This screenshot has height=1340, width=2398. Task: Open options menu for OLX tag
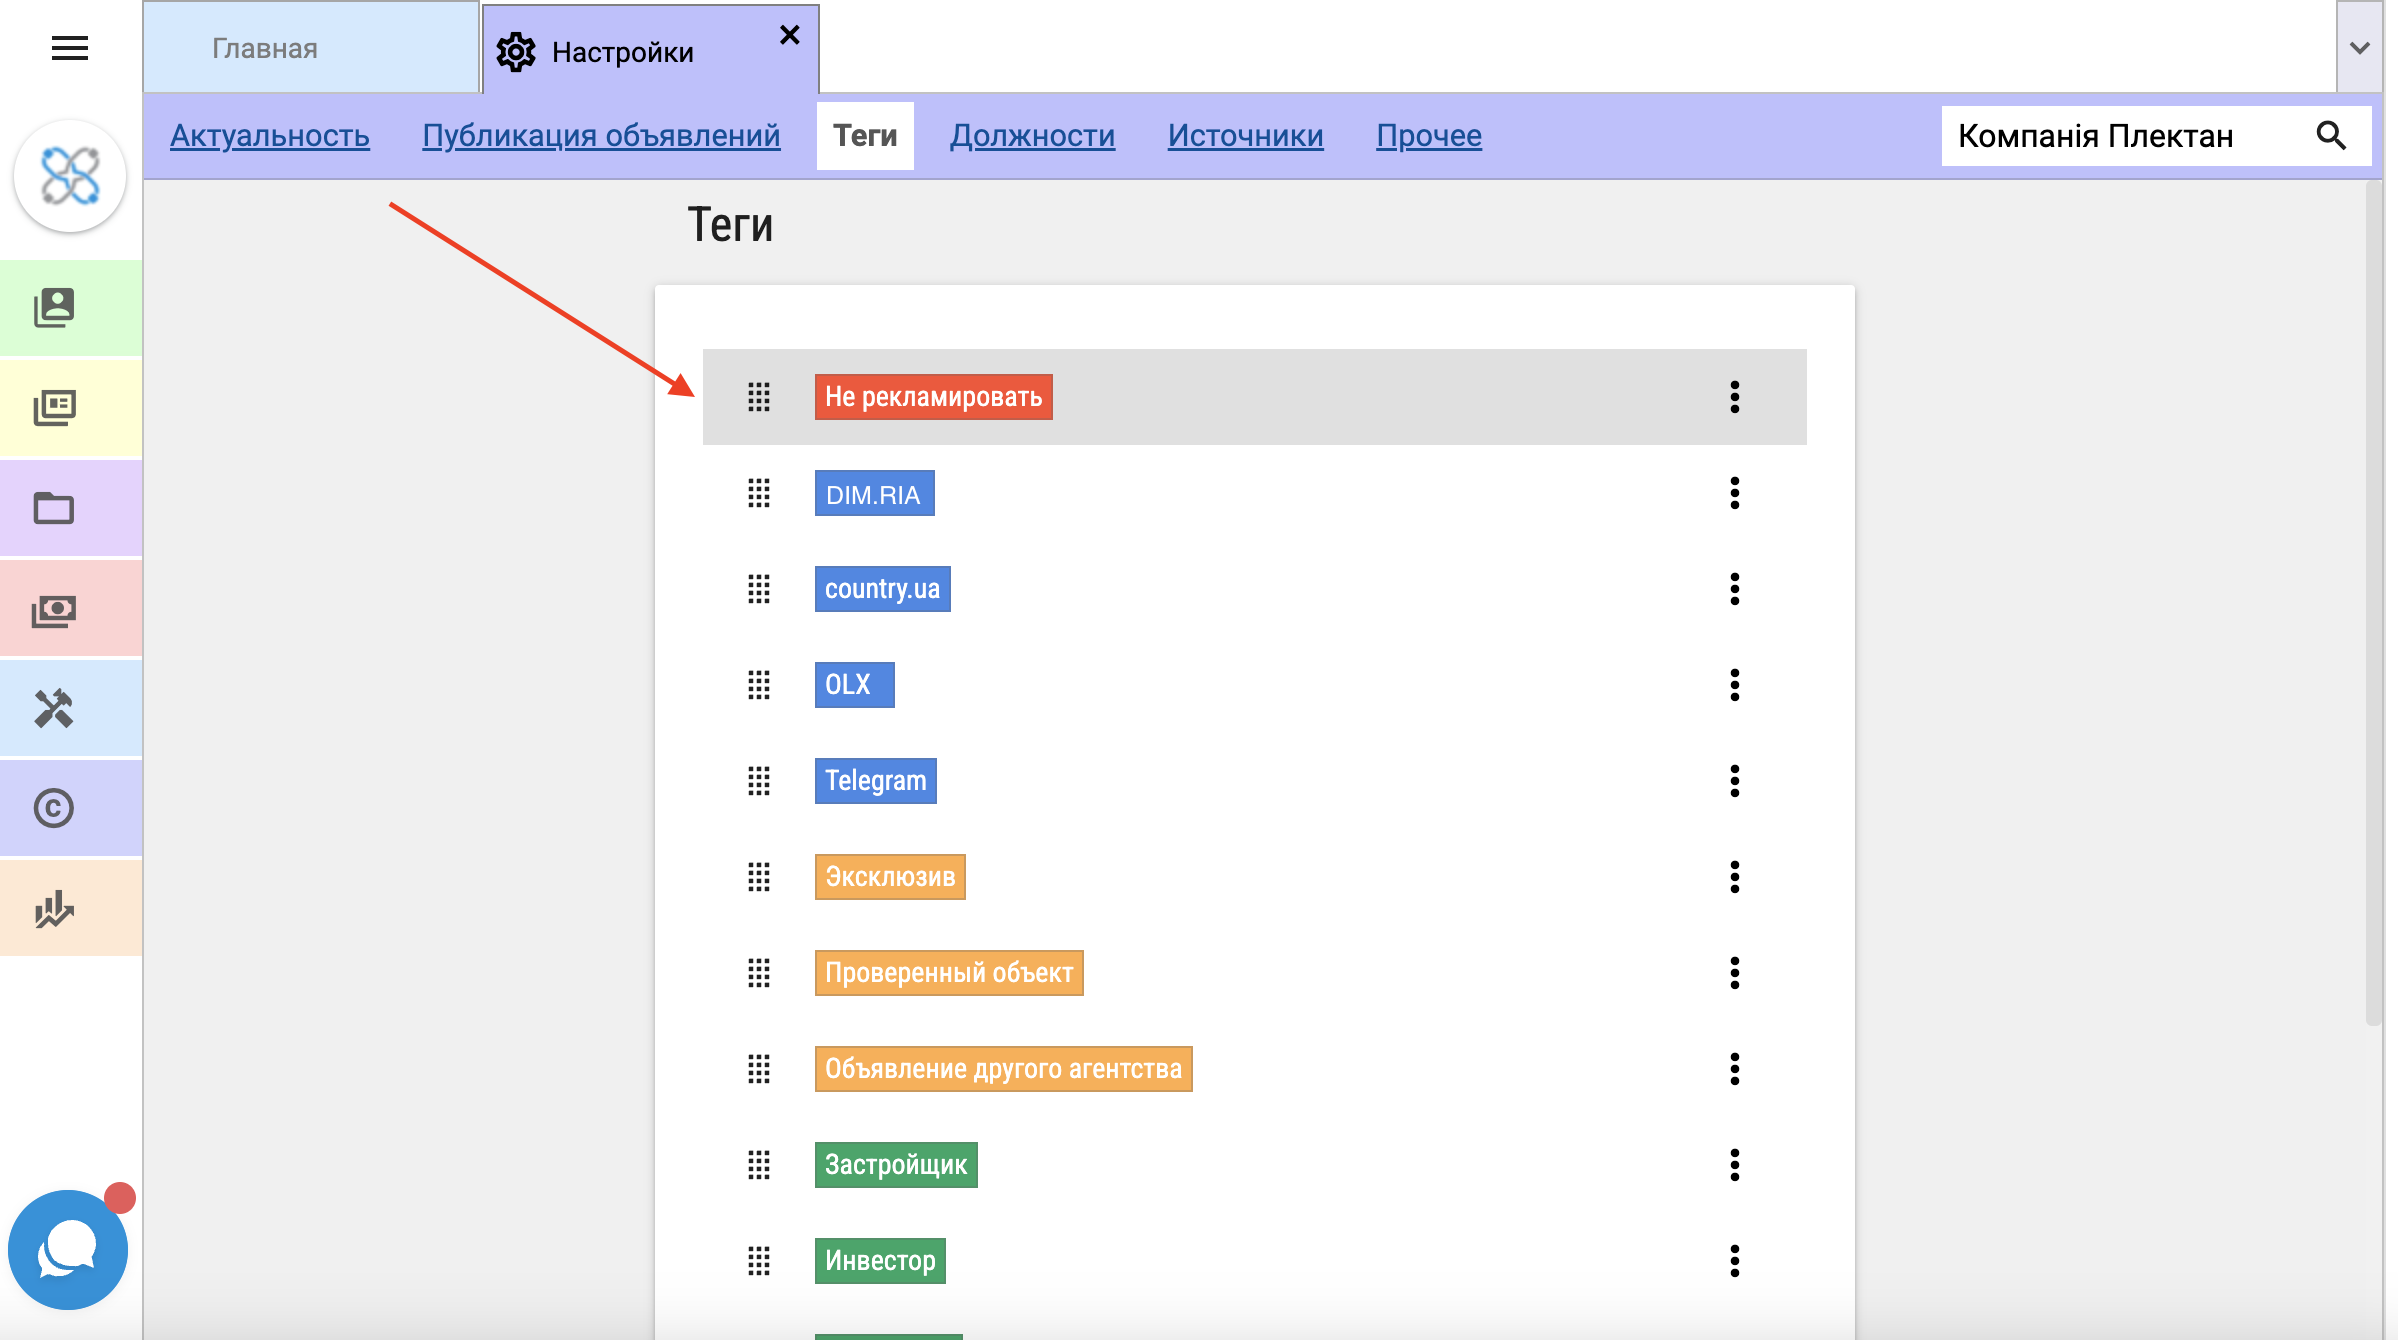point(1735,685)
